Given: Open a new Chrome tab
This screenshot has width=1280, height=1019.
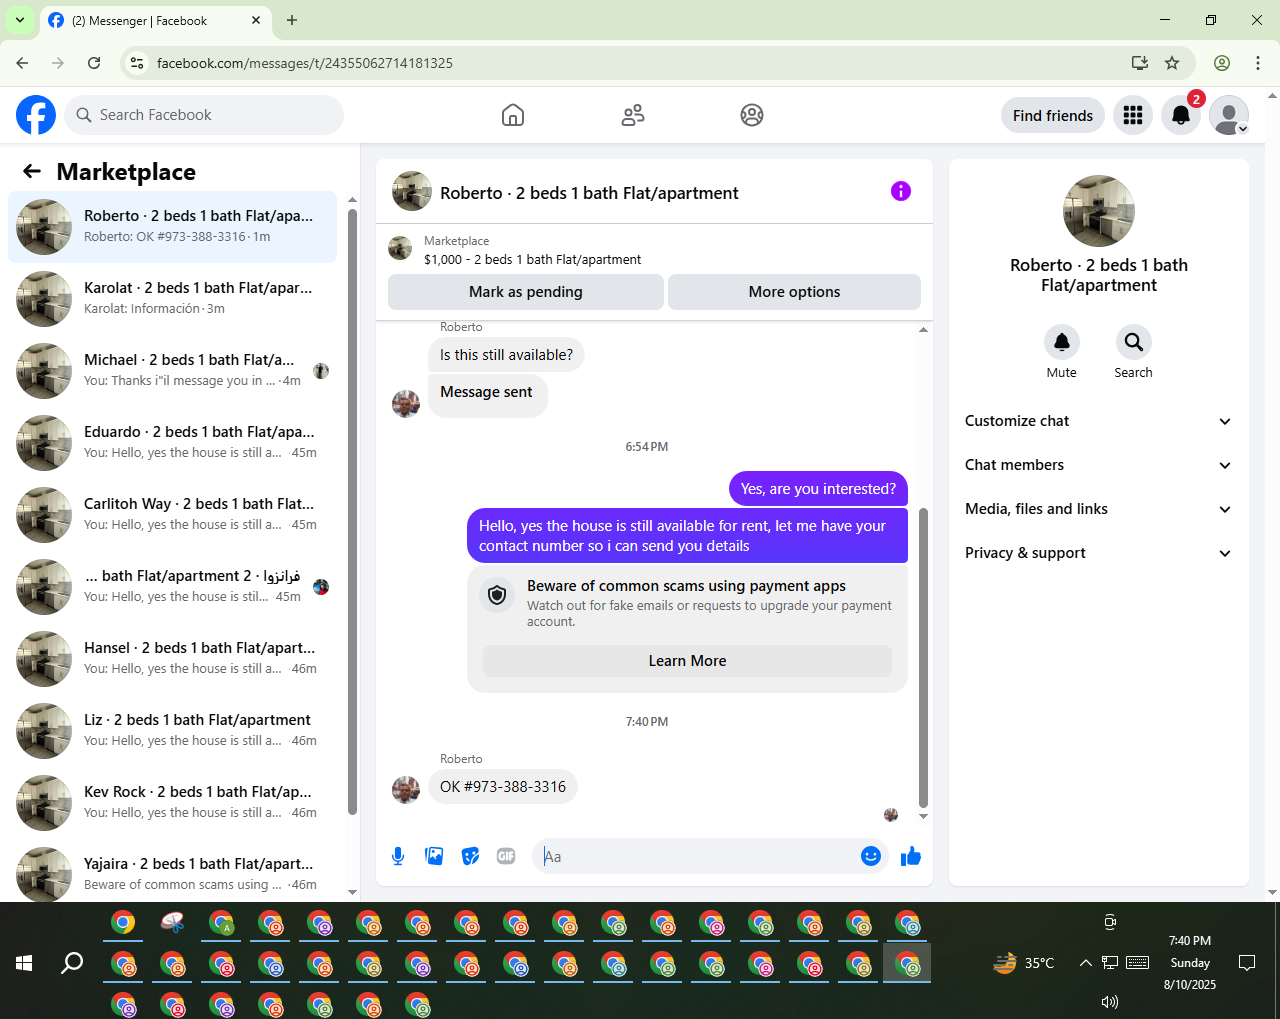Looking at the screenshot, I should (292, 20).
